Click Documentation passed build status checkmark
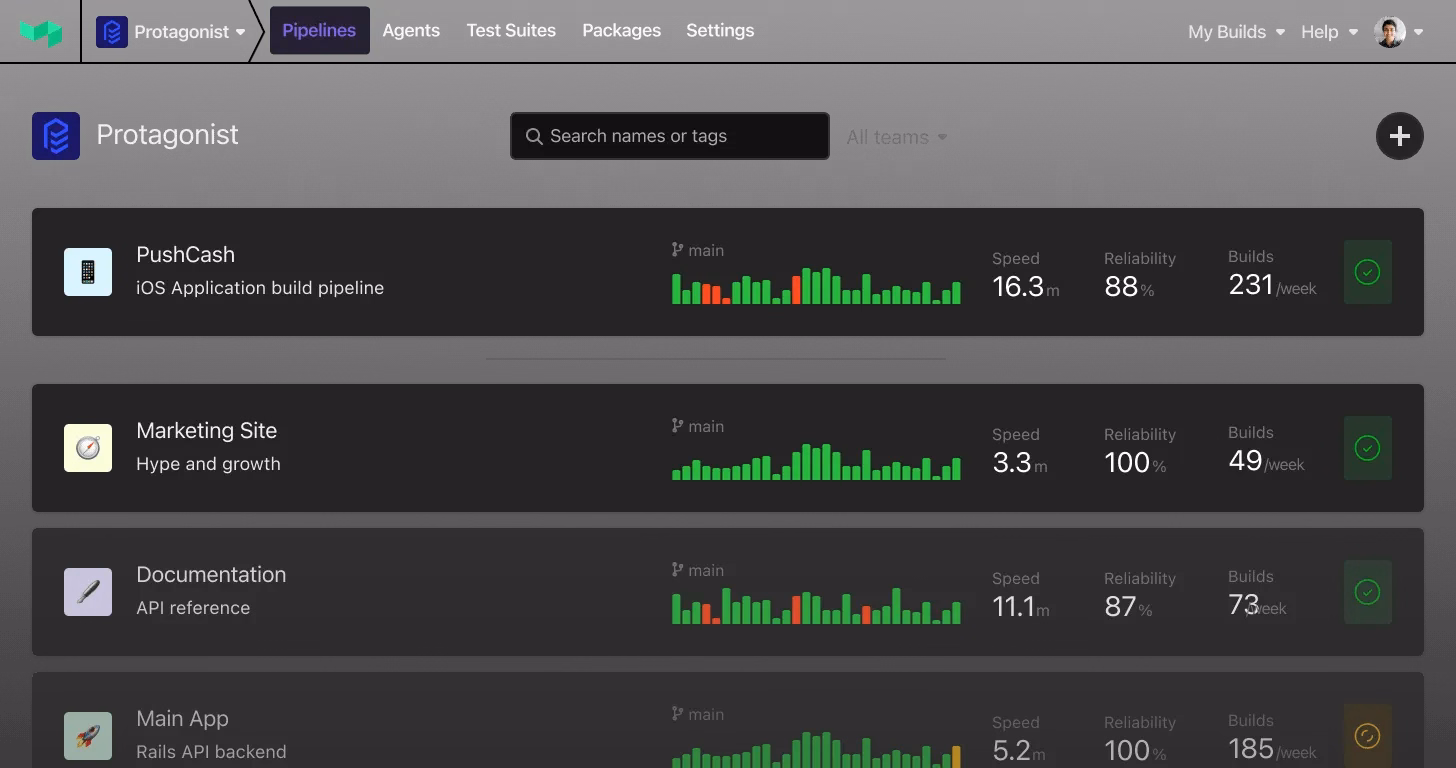Viewport: 1456px width, 768px height. click(x=1367, y=592)
